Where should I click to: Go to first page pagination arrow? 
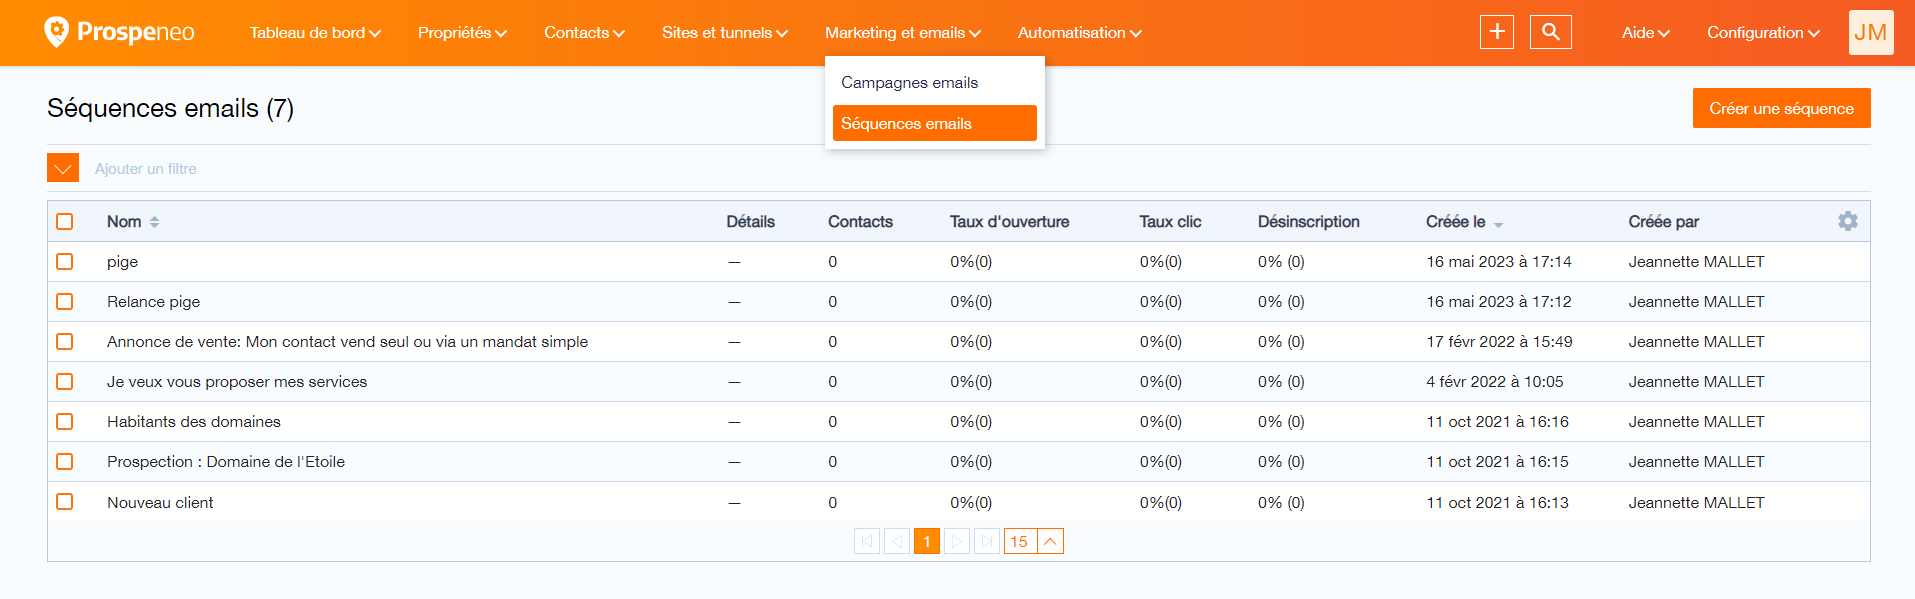867,541
